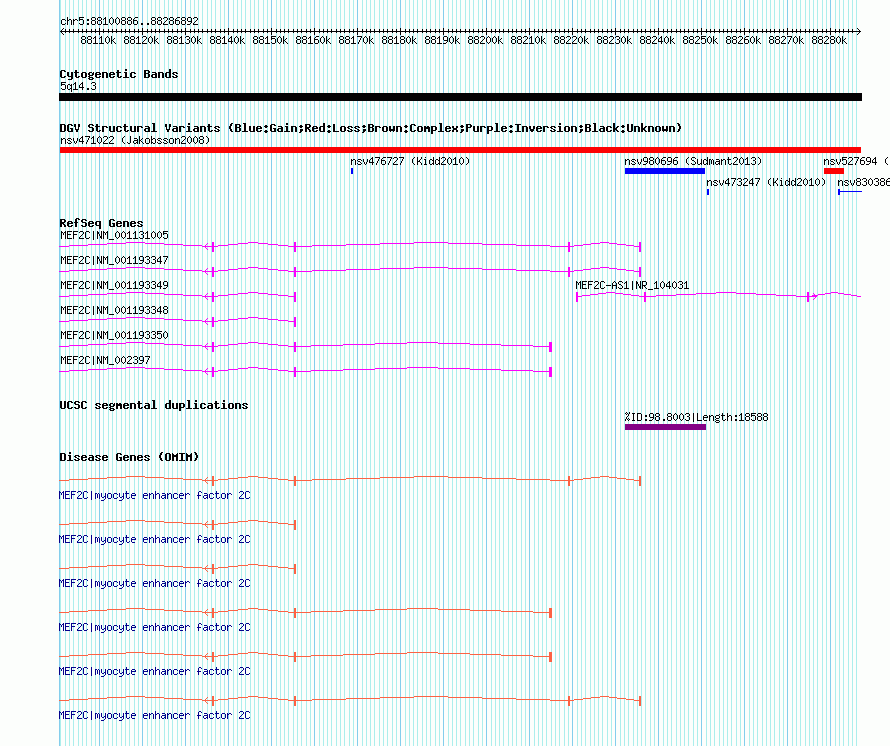Click the 88280k ruler tick label
Screen dimensions: 890x746
pyautogui.click(x=829, y=40)
